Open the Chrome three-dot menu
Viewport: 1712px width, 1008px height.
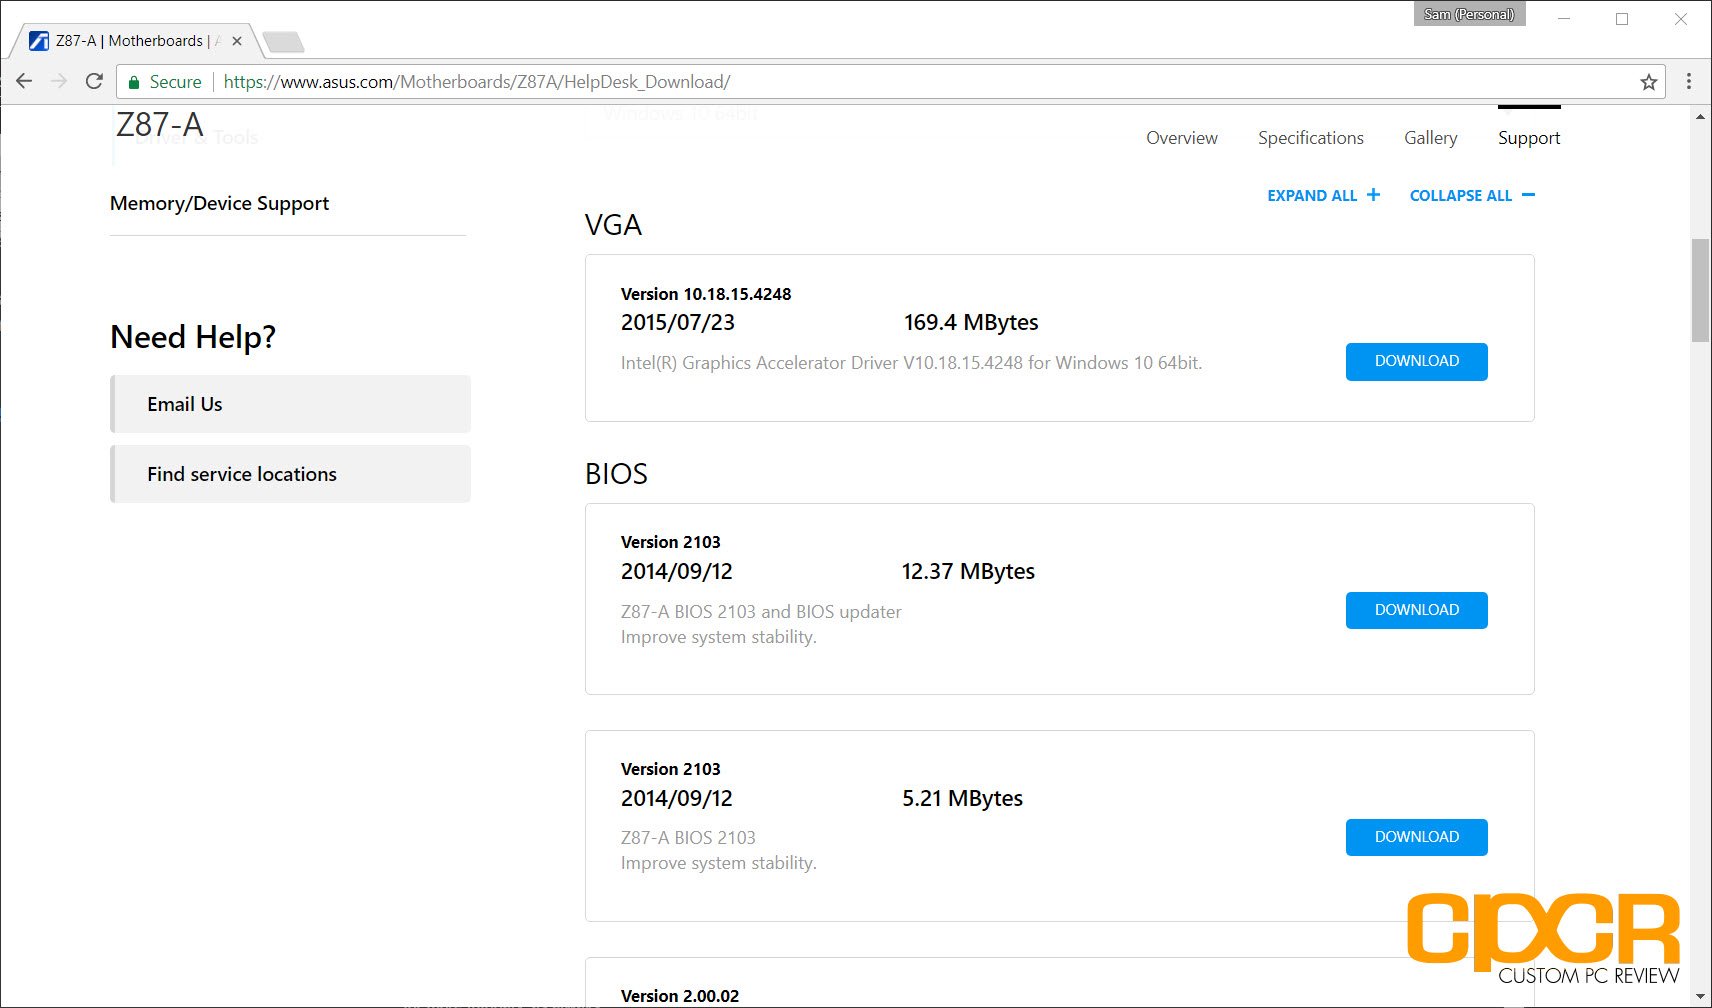tap(1689, 81)
